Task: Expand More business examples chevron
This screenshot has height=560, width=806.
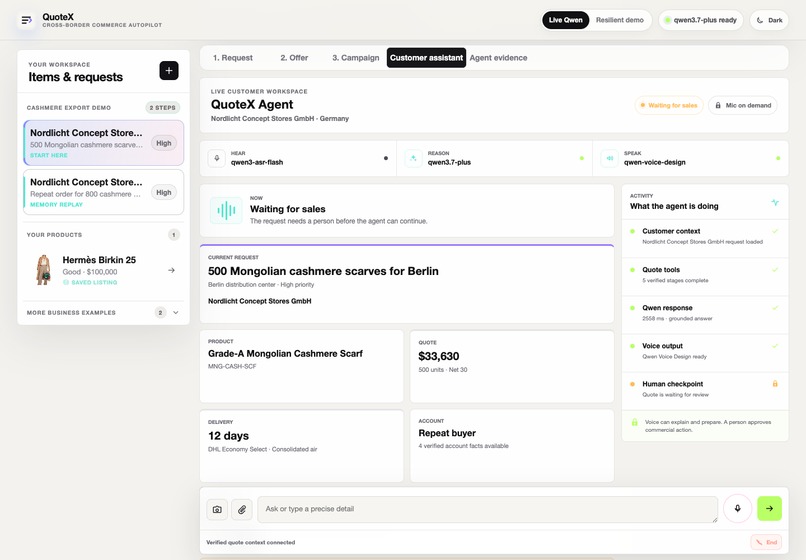Action: tap(176, 313)
